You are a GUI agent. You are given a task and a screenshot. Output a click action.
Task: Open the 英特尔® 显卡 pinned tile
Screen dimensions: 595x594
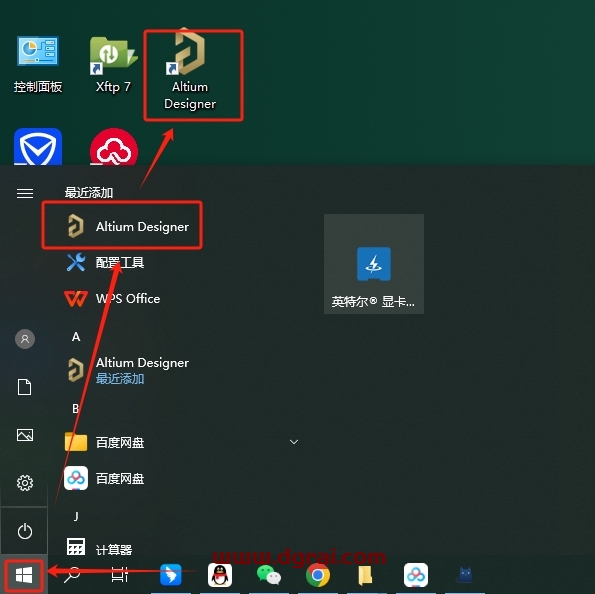pos(374,264)
